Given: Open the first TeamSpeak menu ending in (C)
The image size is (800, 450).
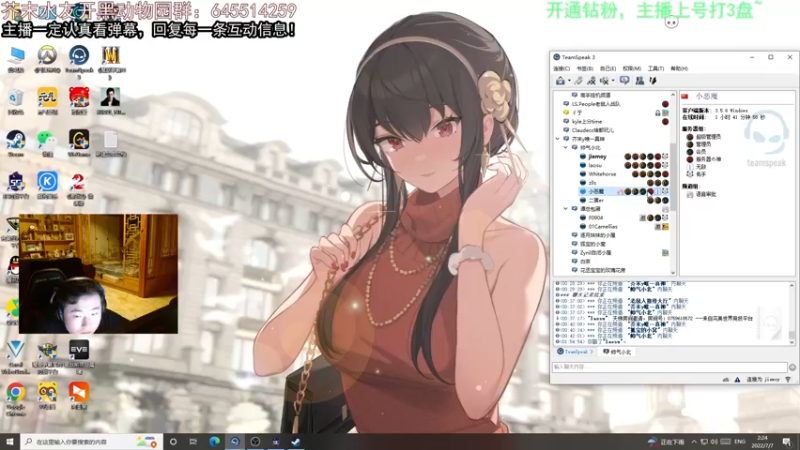Looking at the screenshot, I should tap(561, 68).
